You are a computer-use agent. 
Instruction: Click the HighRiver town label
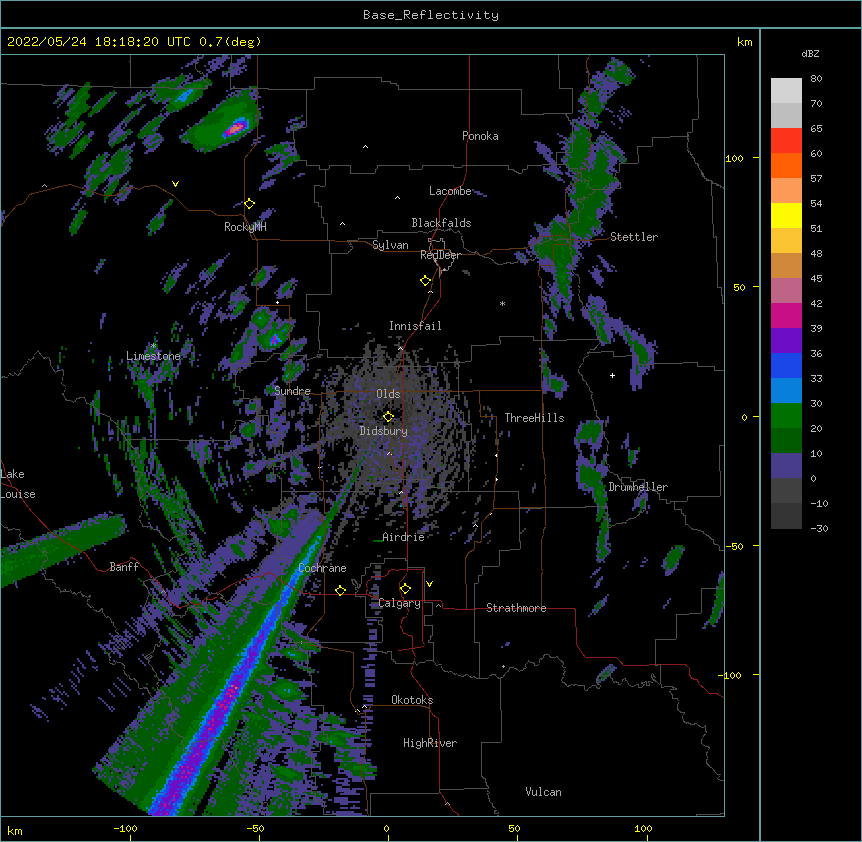430,743
